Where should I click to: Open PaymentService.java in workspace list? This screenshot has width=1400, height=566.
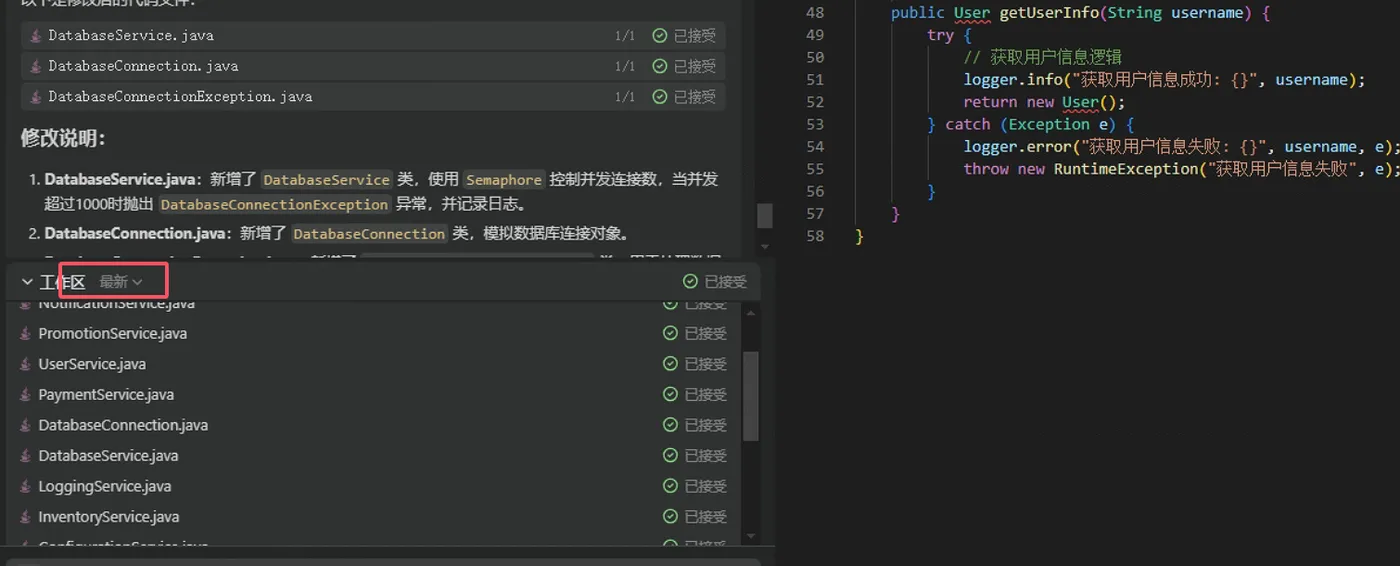(106, 395)
